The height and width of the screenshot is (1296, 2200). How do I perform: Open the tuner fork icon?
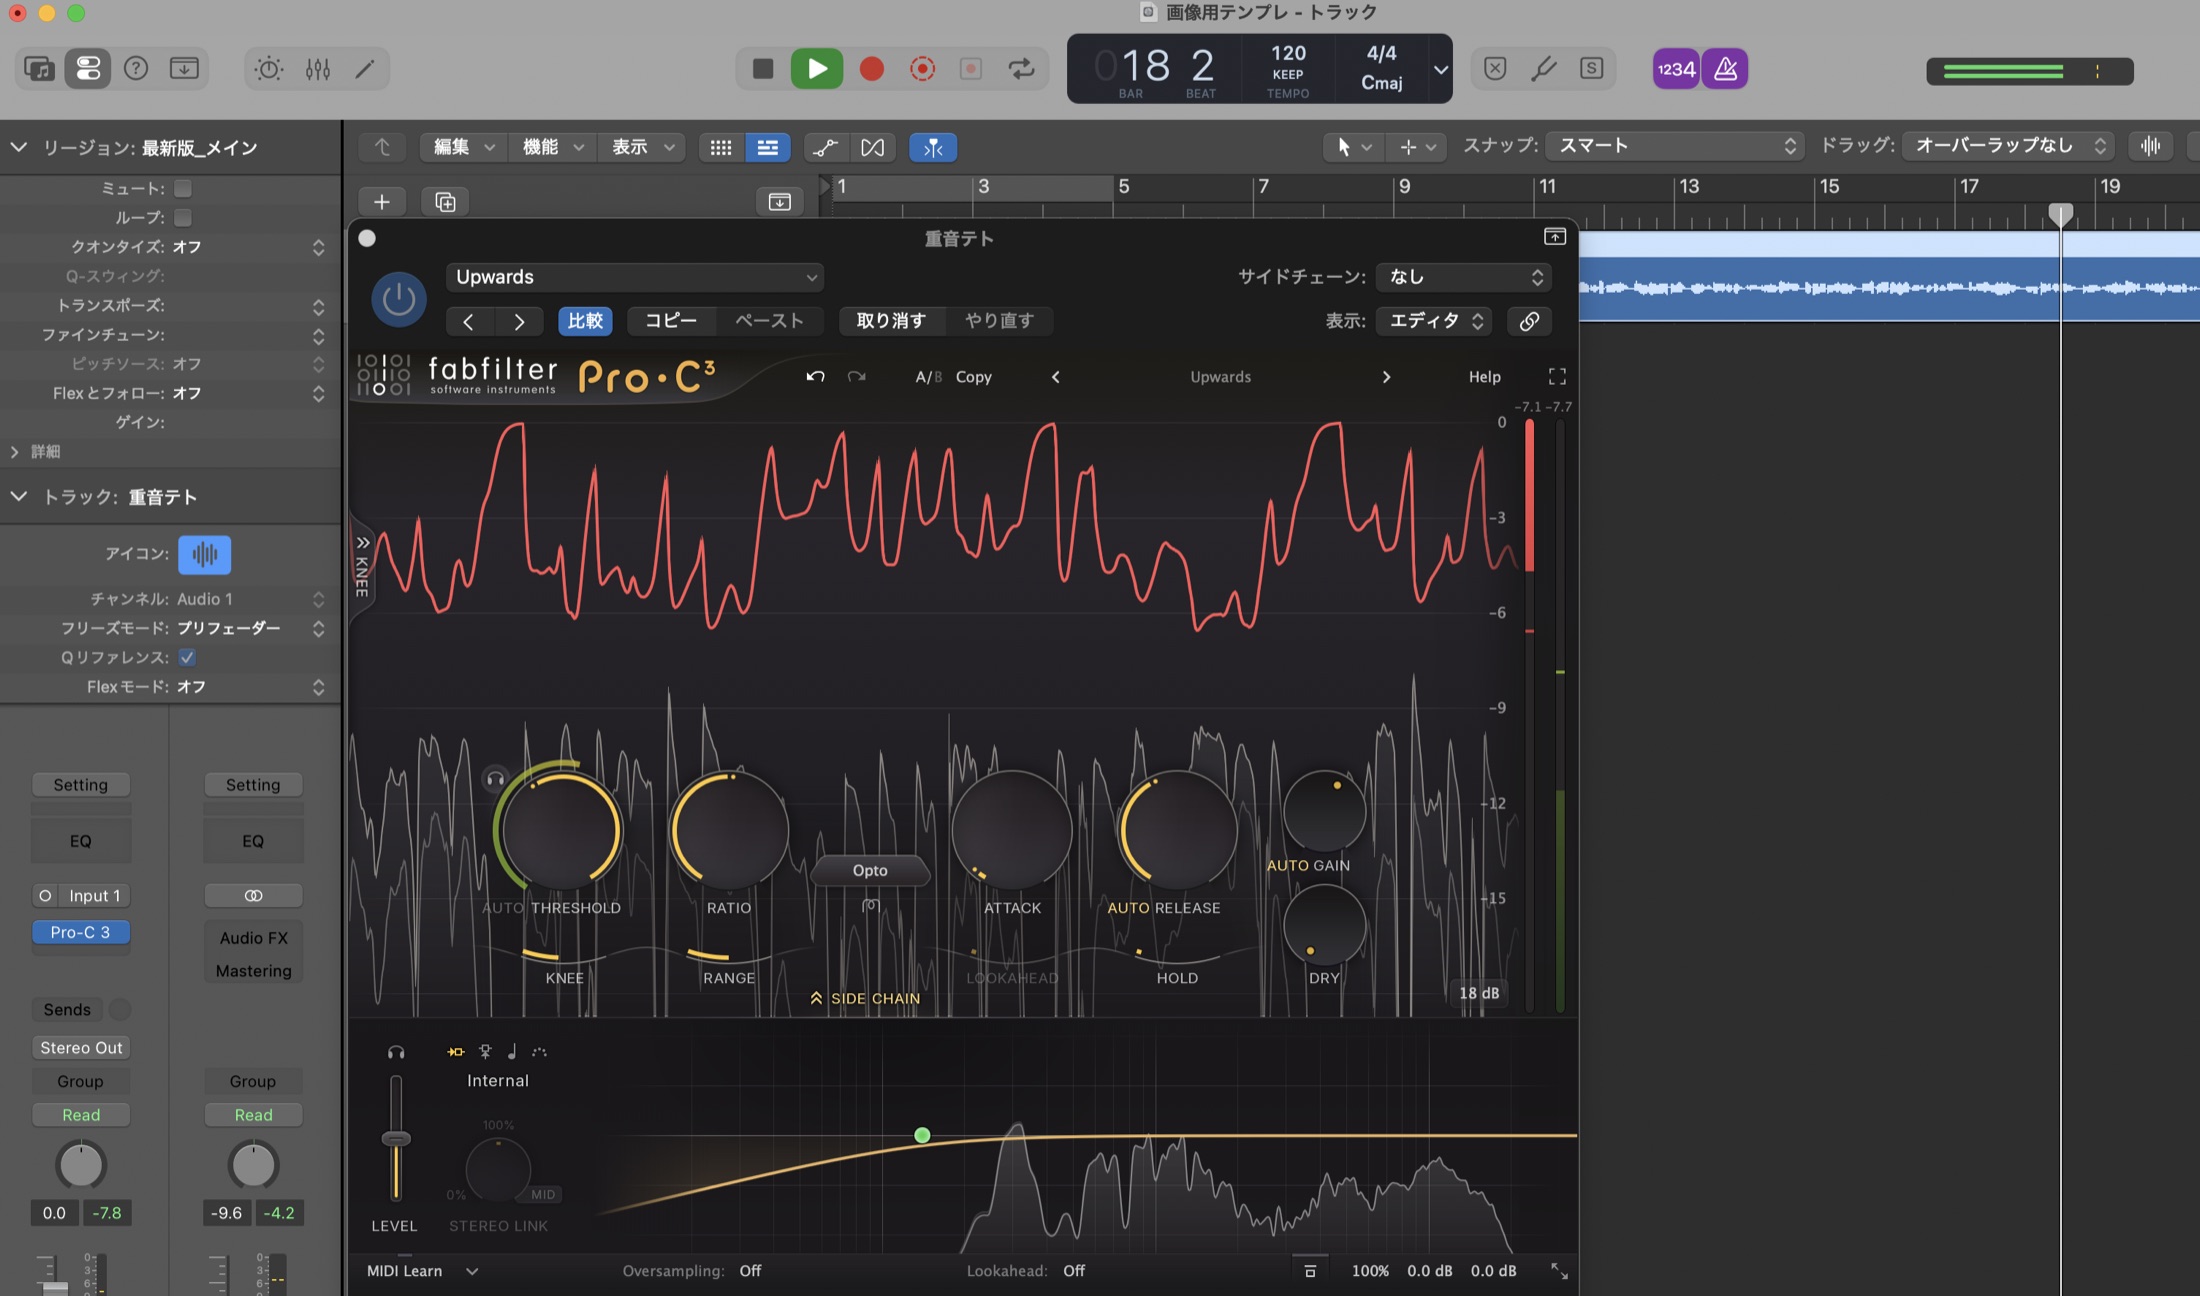coord(1544,69)
